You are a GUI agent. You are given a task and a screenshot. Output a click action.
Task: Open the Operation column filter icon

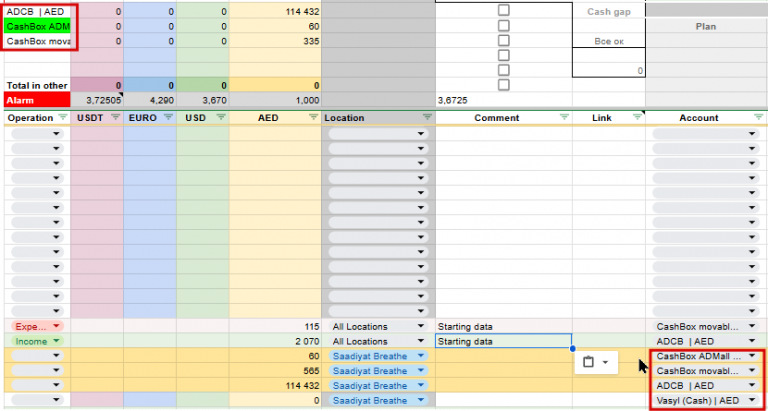click(62, 118)
